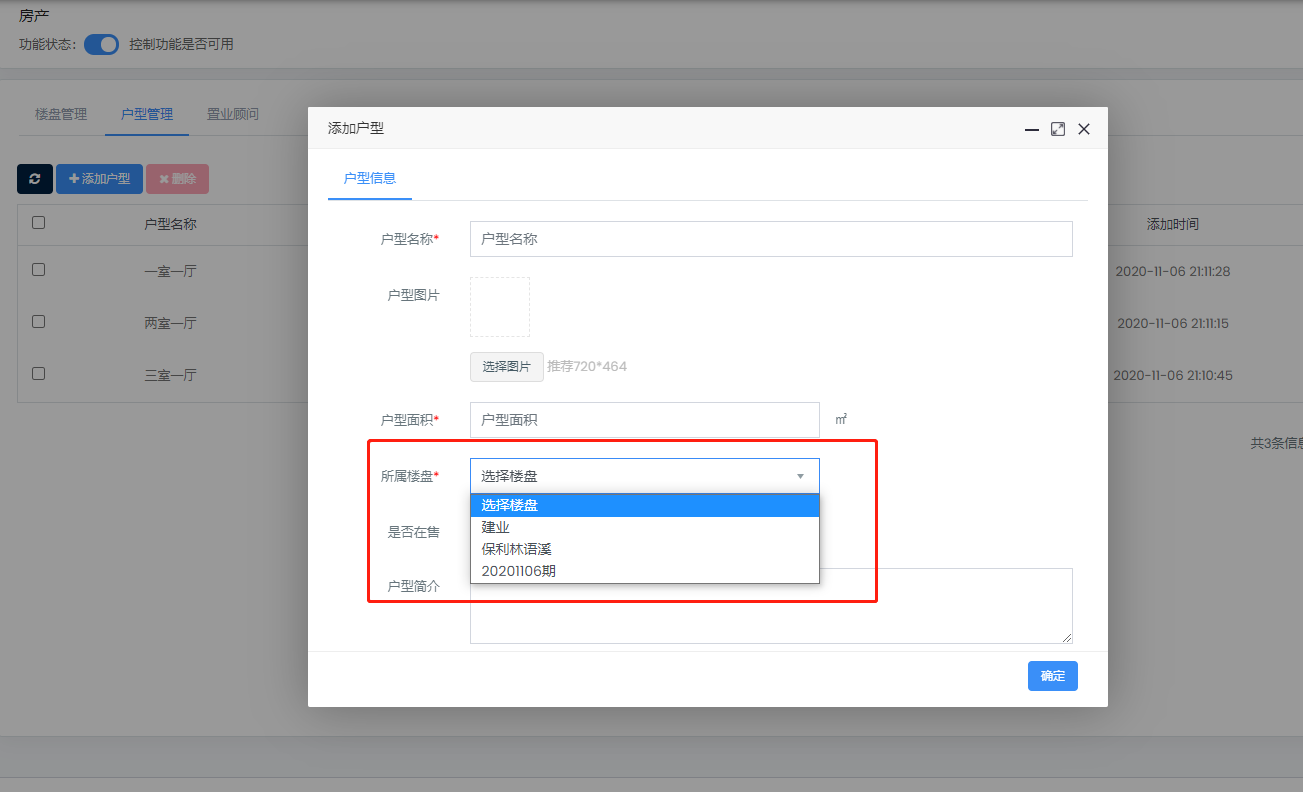This screenshot has height=792, width=1303.
Task: Choose 保利林语溪 in the dropdown list
Action: point(516,549)
